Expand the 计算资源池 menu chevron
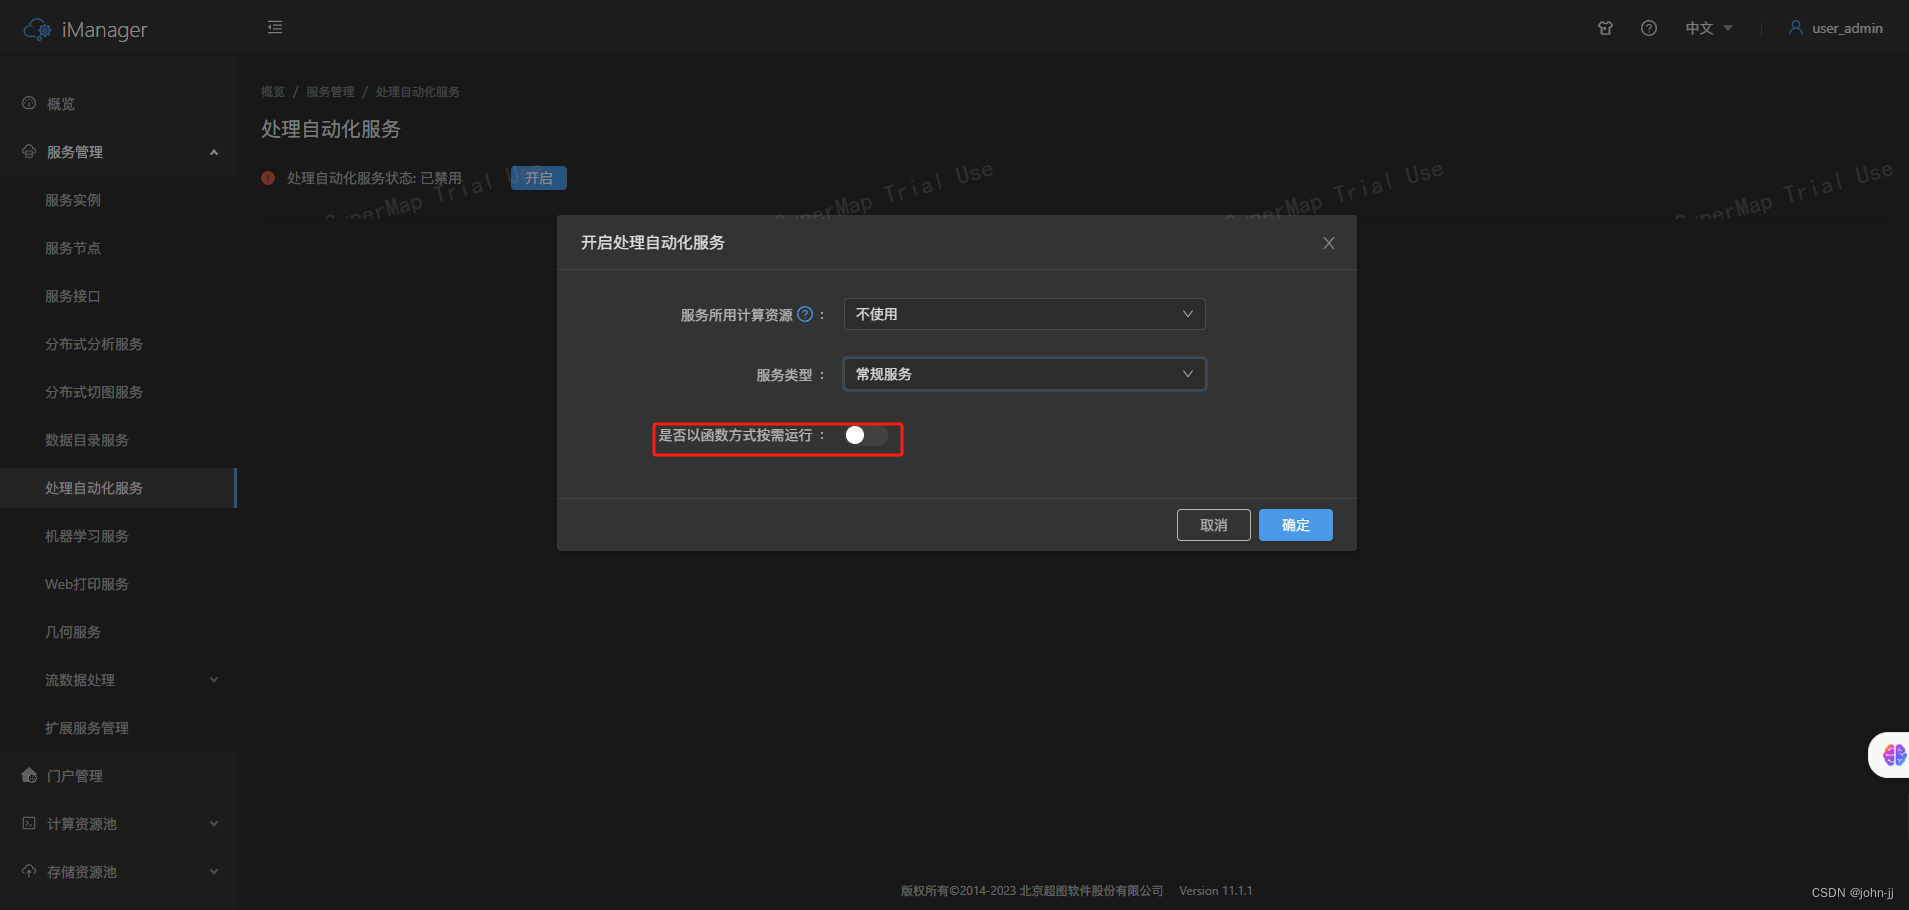Viewport: 1909px width, 910px height. pyautogui.click(x=214, y=824)
